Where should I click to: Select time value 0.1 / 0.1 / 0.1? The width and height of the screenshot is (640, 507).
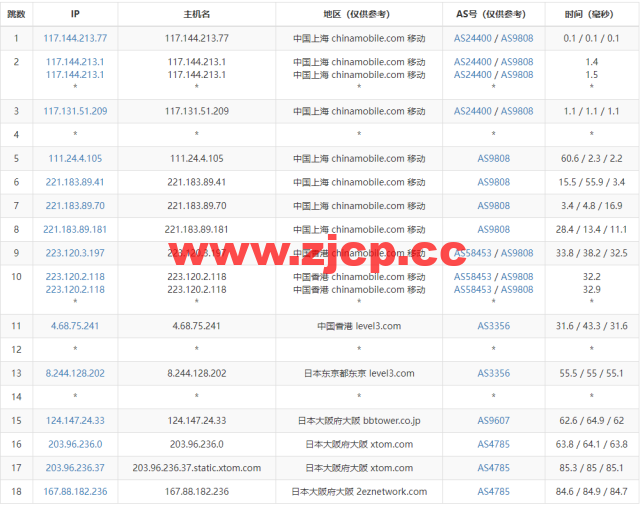pyautogui.click(x=592, y=38)
